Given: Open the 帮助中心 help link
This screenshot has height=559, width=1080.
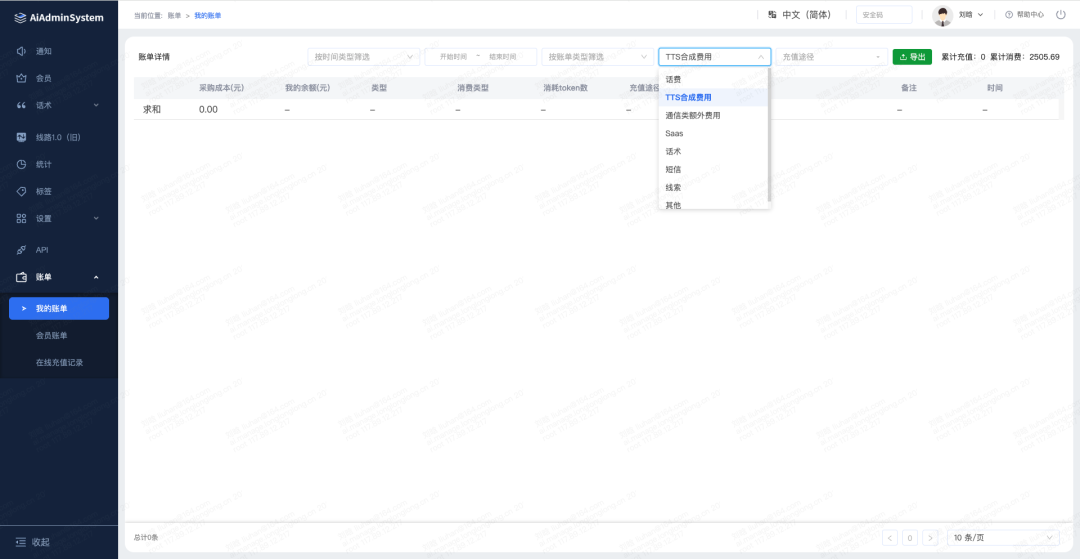Looking at the screenshot, I should pyautogui.click(x=1024, y=15).
